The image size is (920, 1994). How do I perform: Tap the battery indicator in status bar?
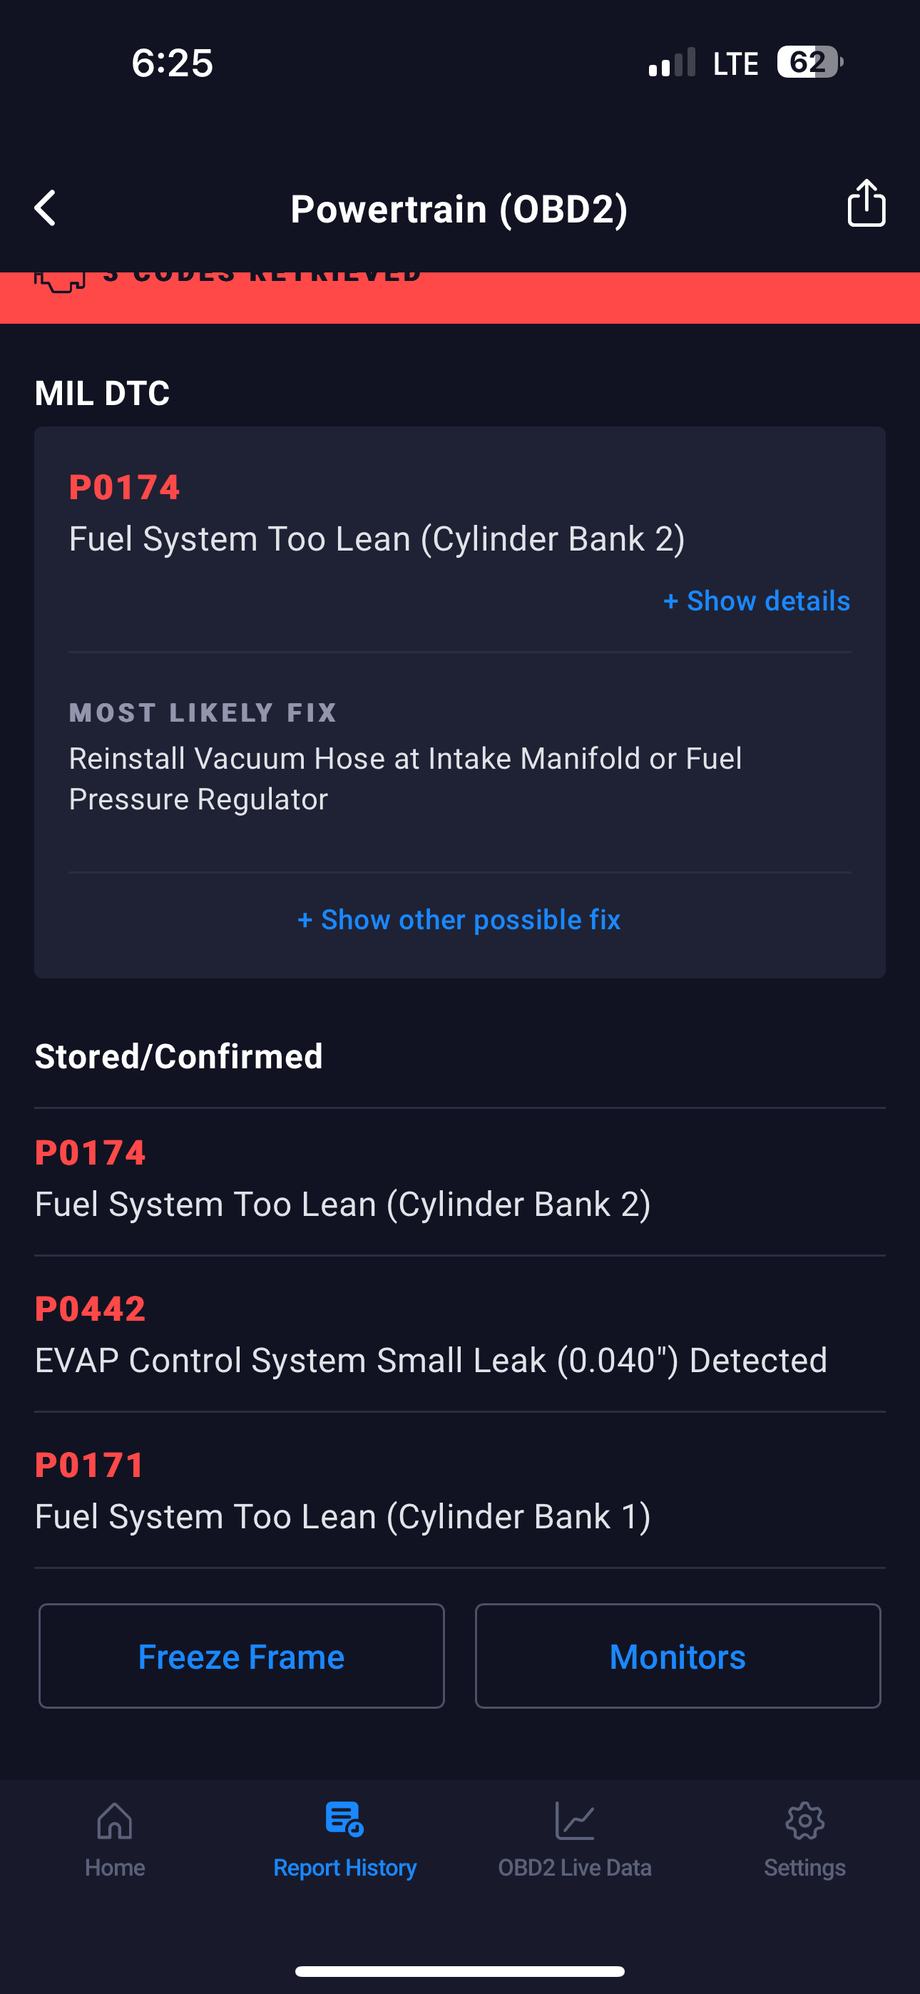(x=810, y=63)
